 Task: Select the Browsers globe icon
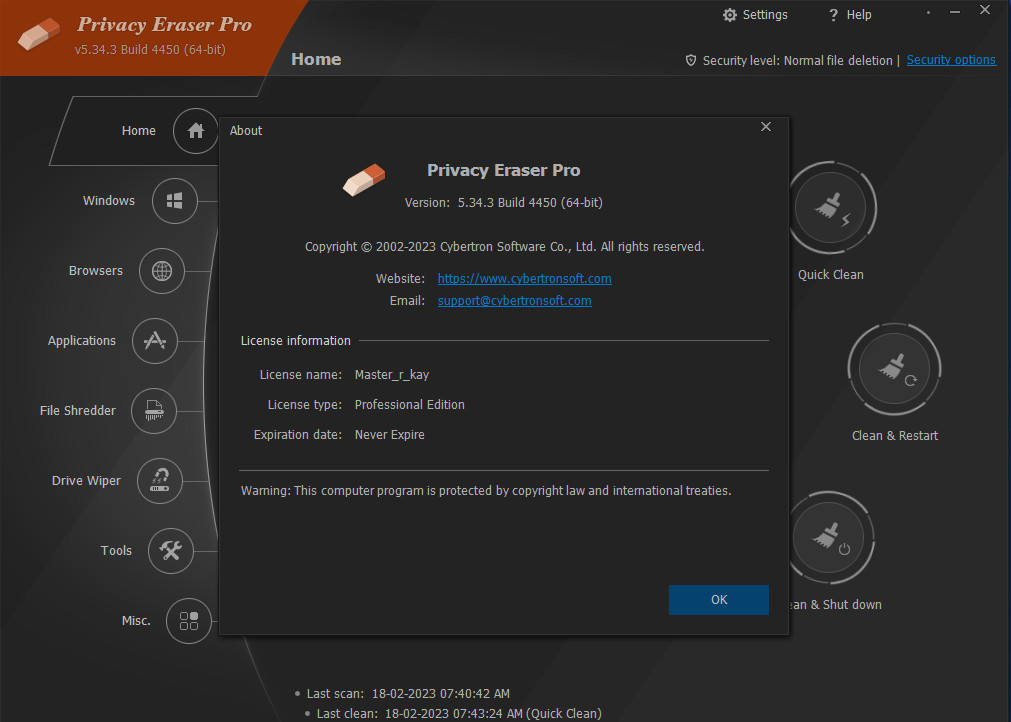[x=162, y=271]
